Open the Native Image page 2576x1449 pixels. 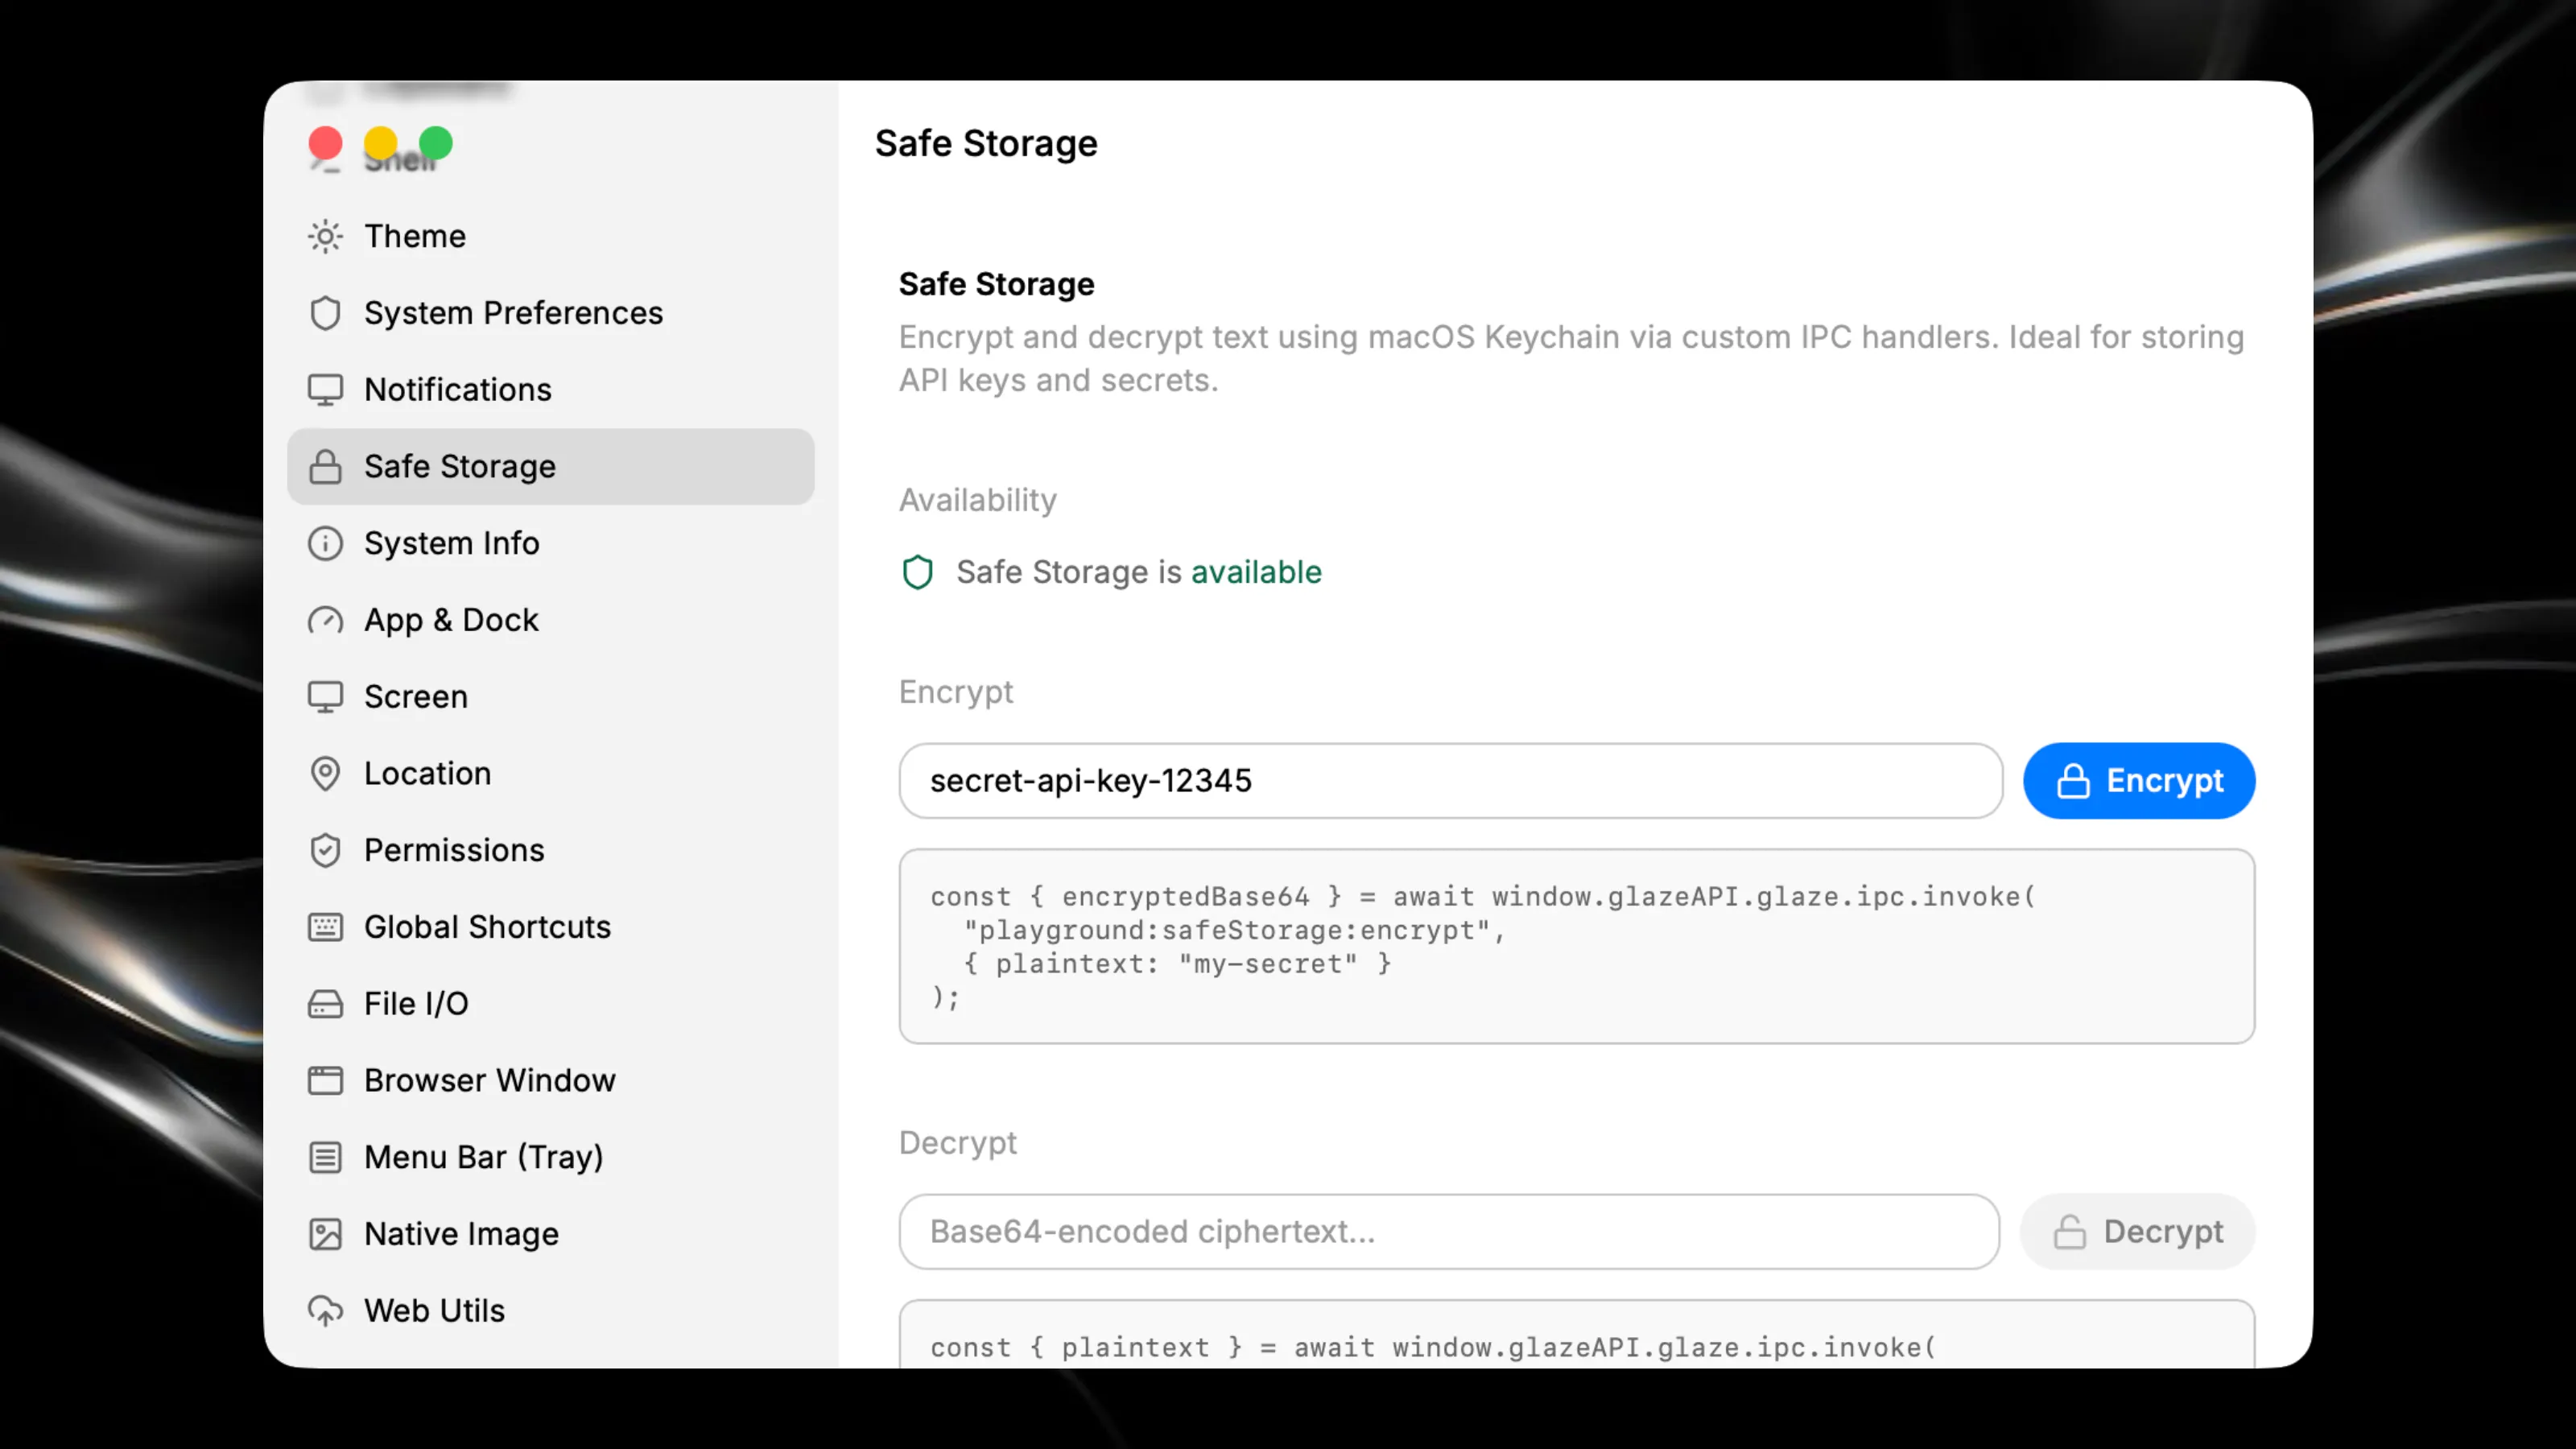(550, 1234)
